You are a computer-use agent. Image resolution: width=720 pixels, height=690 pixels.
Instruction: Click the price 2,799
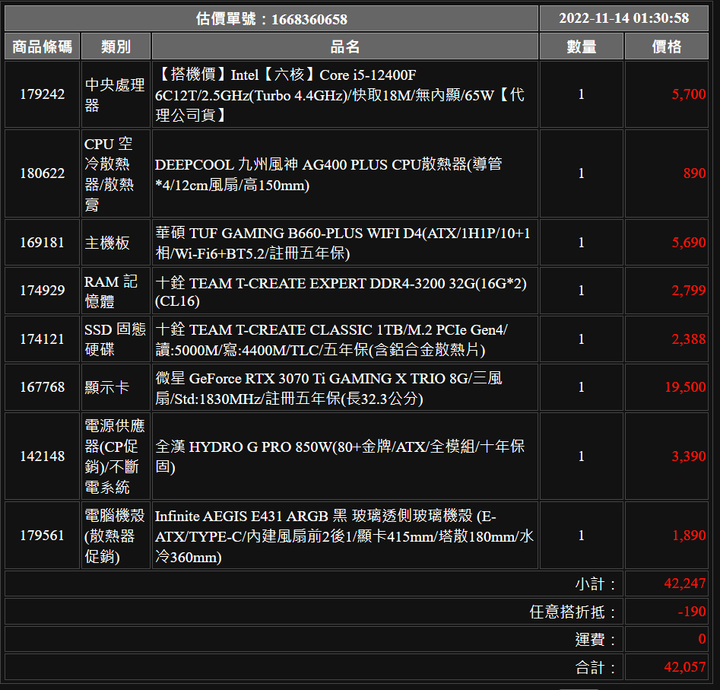click(688, 290)
